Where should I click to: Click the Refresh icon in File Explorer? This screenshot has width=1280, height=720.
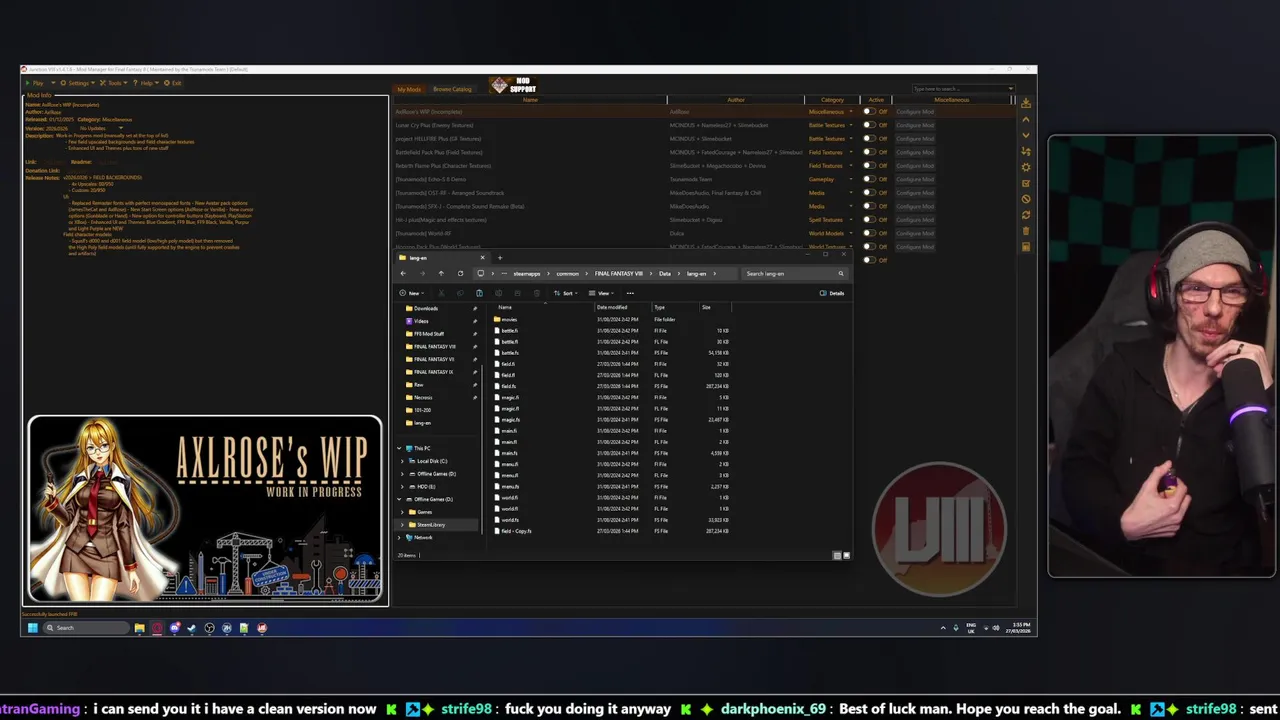[460, 273]
